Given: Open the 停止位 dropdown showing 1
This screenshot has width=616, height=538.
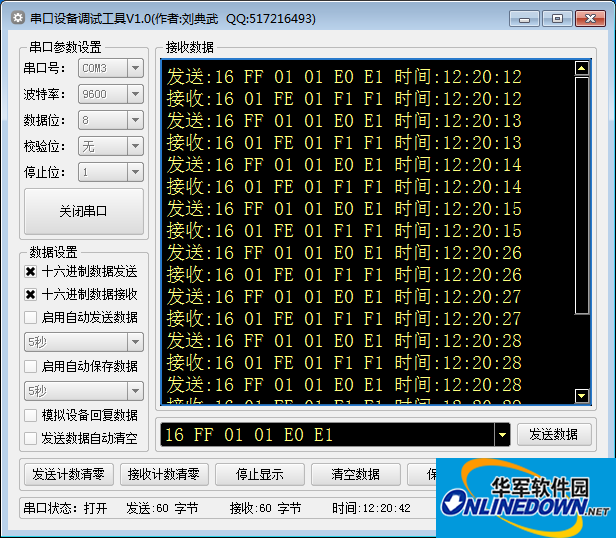Looking at the screenshot, I should coord(111,172).
